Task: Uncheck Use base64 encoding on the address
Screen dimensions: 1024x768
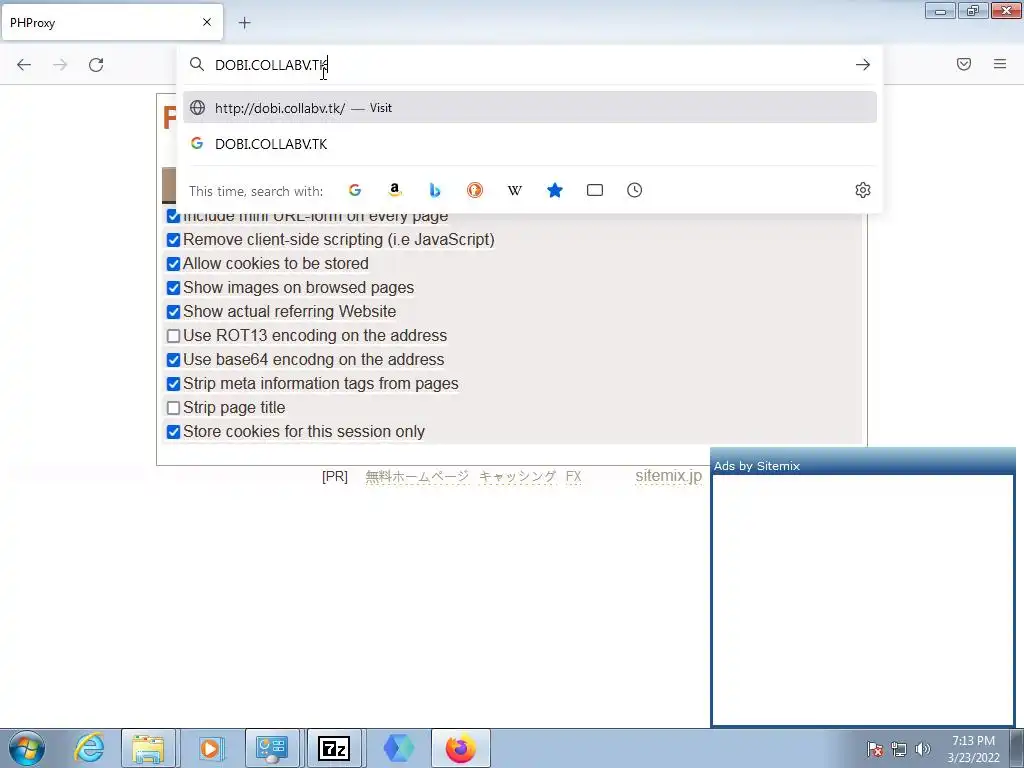Action: [173, 360]
